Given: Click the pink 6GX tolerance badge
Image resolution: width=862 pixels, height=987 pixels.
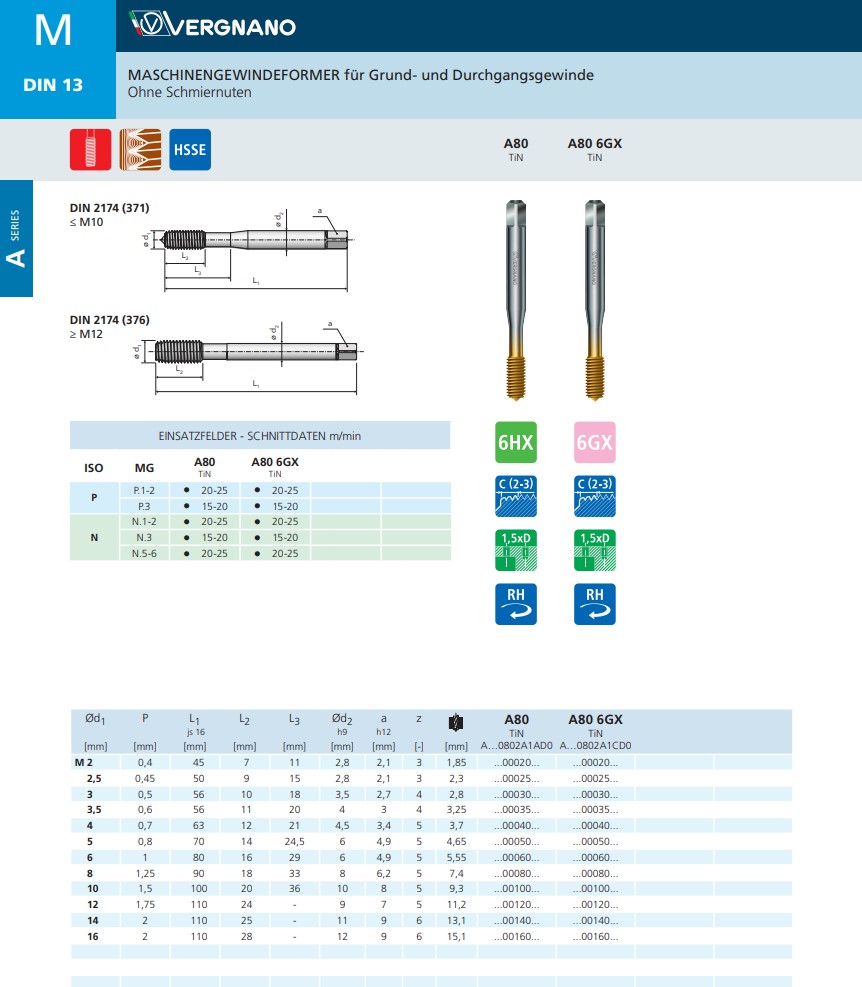Looking at the screenshot, I should [x=594, y=442].
